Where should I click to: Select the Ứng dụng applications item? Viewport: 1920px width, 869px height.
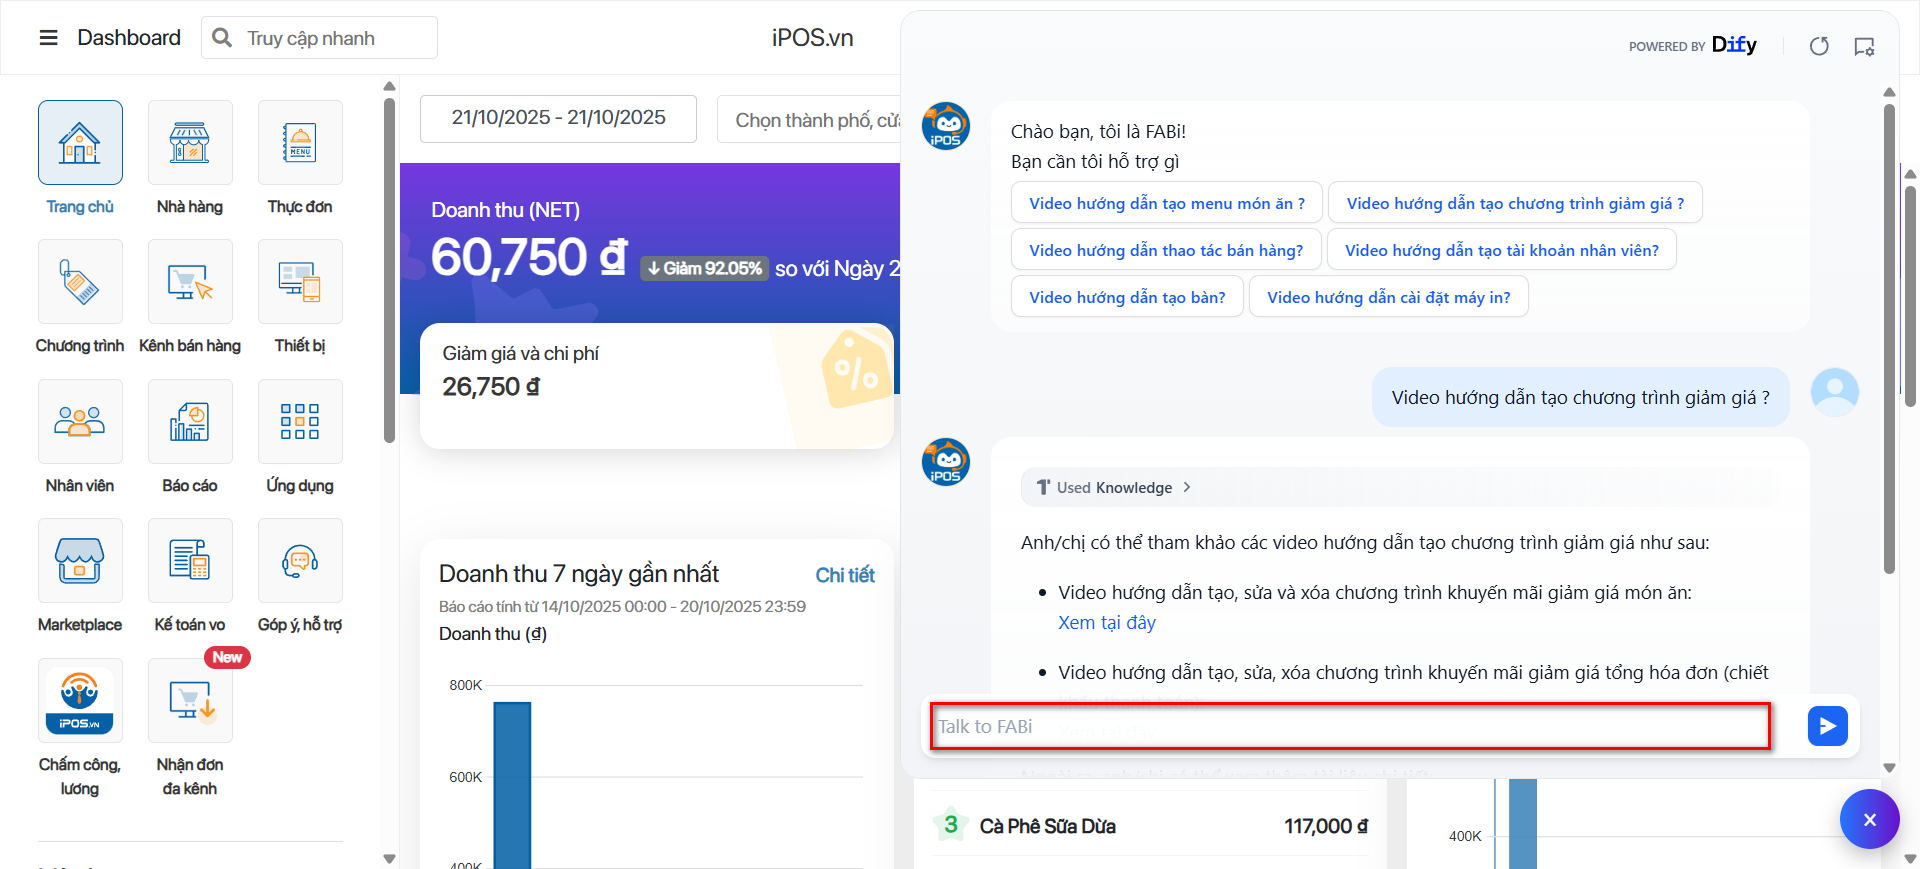[x=300, y=422]
